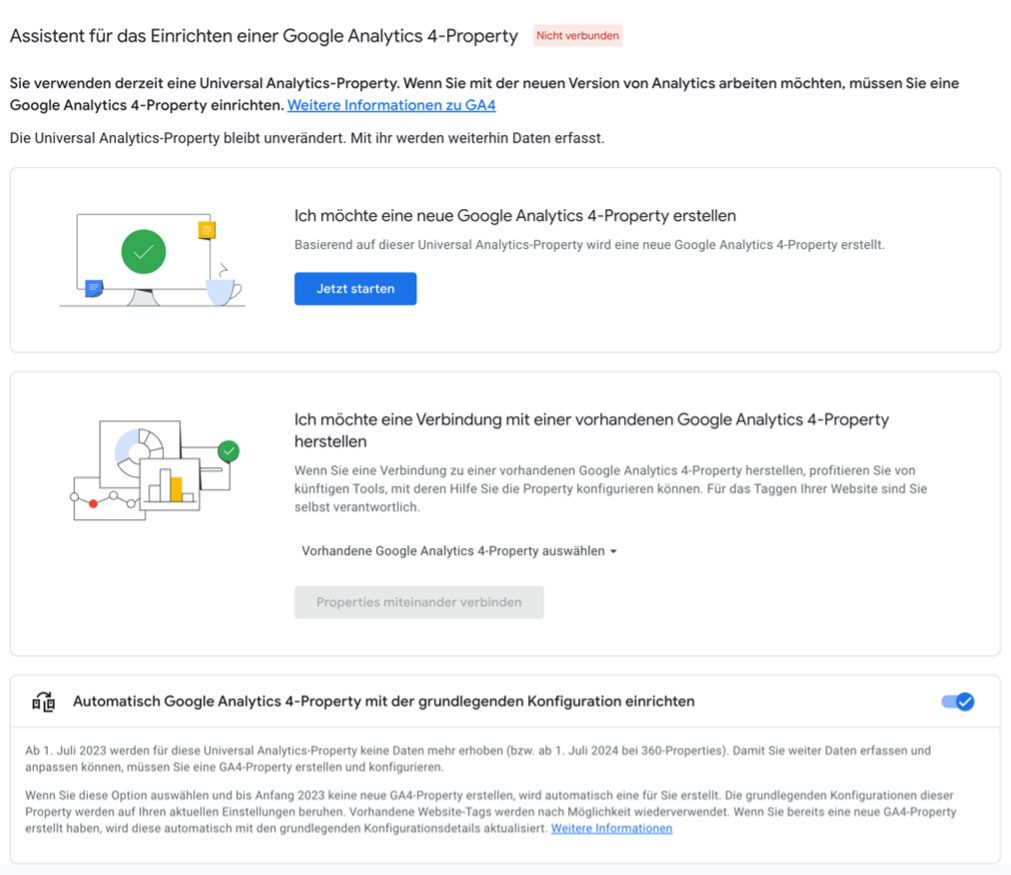1011x875 pixels.
Task: Click the Nicht verbunden status badge
Action: click(578, 35)
